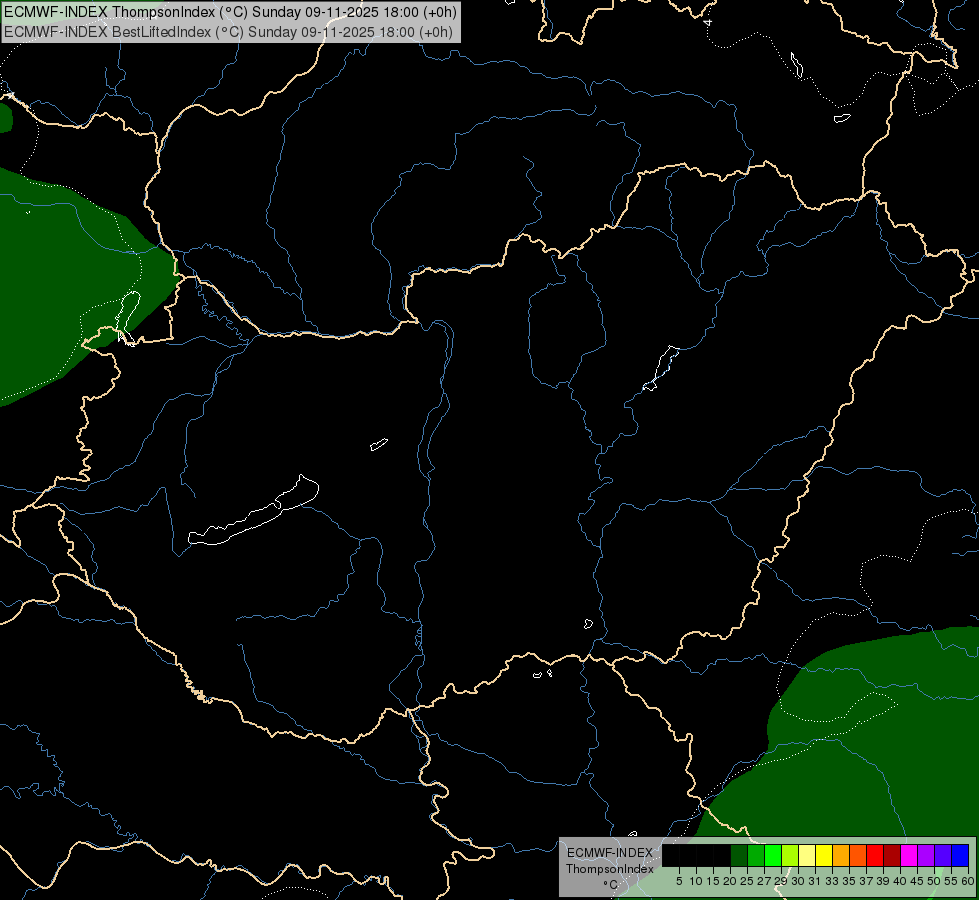Click the long narrow reservoir outline in northeast Hungary

click(x=661, y=368)
